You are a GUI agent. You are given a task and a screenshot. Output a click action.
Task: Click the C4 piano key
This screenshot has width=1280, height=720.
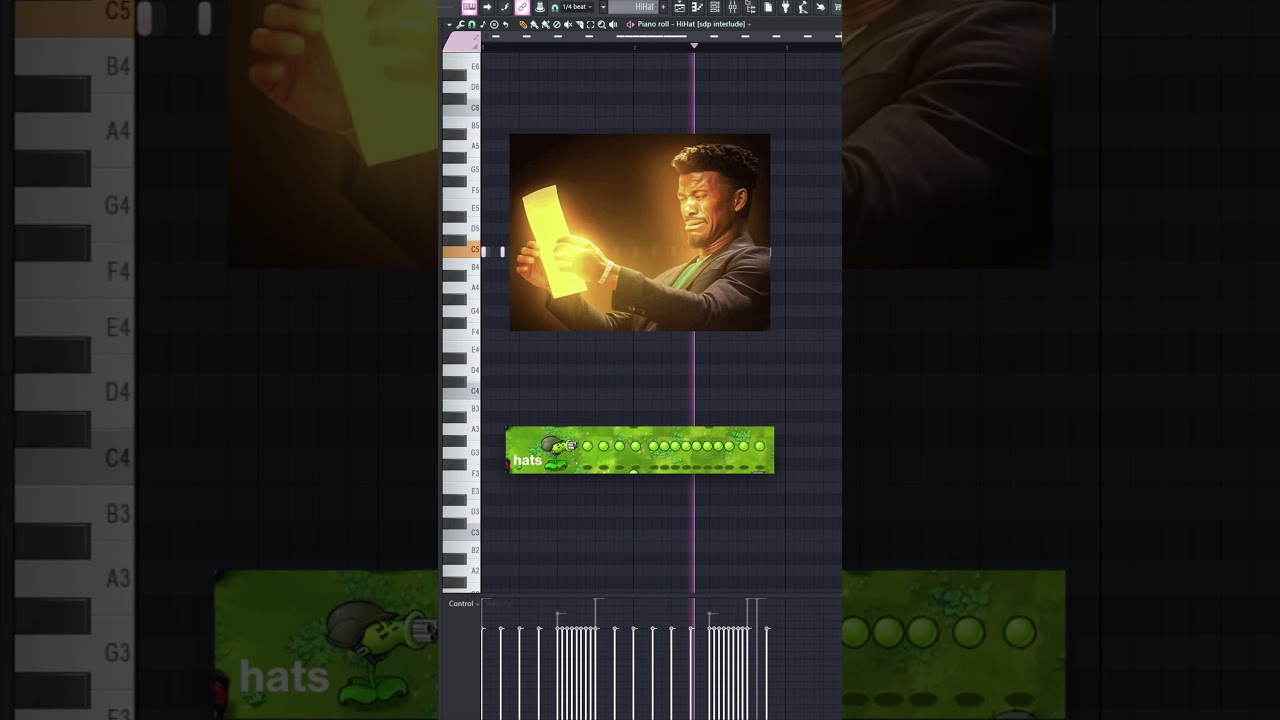[x=461, y=390]
